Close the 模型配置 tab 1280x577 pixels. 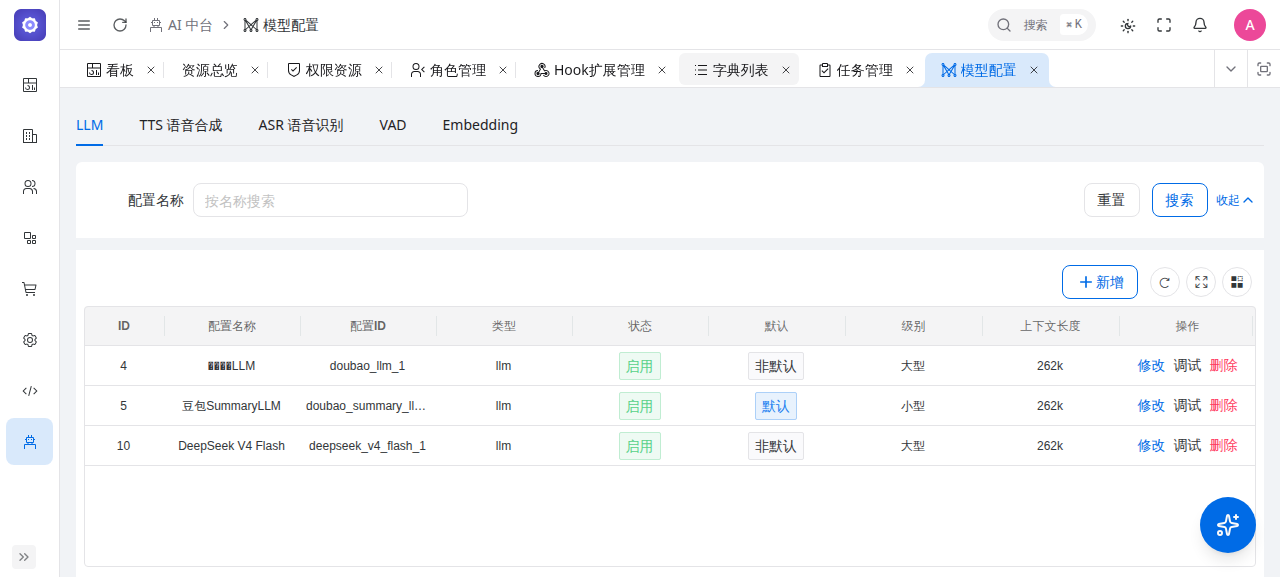(x=1034, y=70)
